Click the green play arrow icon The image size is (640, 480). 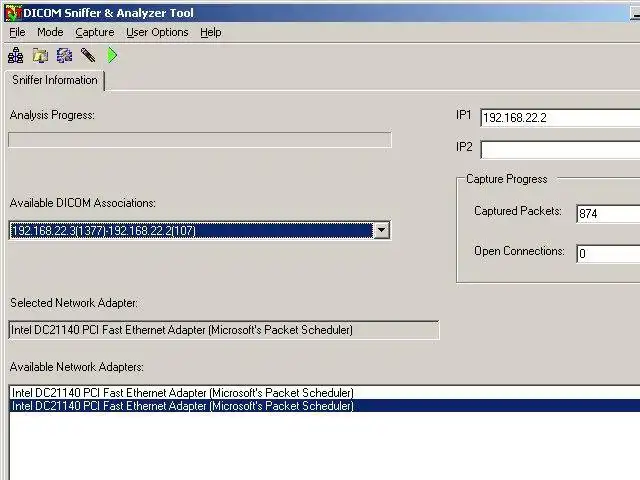pyautogui.click(x=112, y=55)
